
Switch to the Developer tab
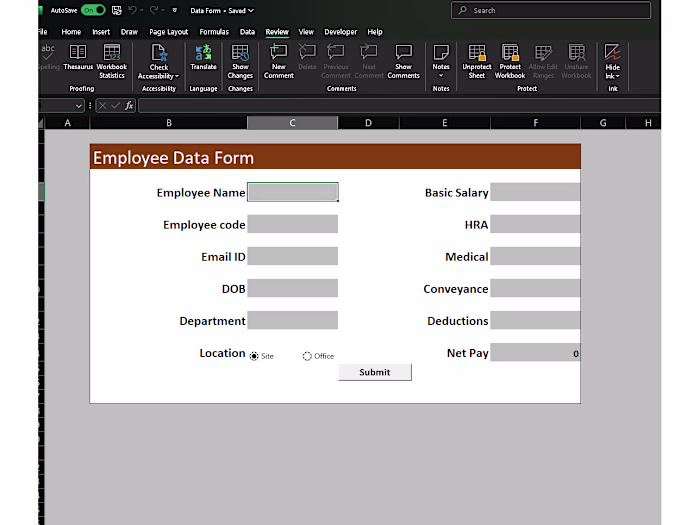(x=341, y=32)
